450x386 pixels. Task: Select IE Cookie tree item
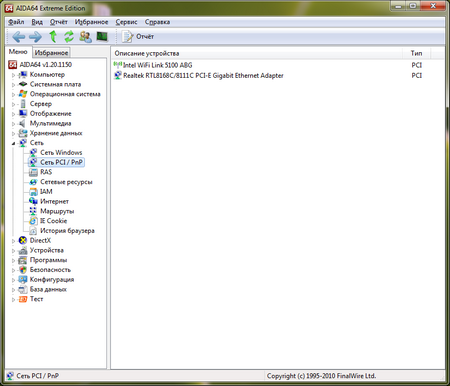[53, 221]
